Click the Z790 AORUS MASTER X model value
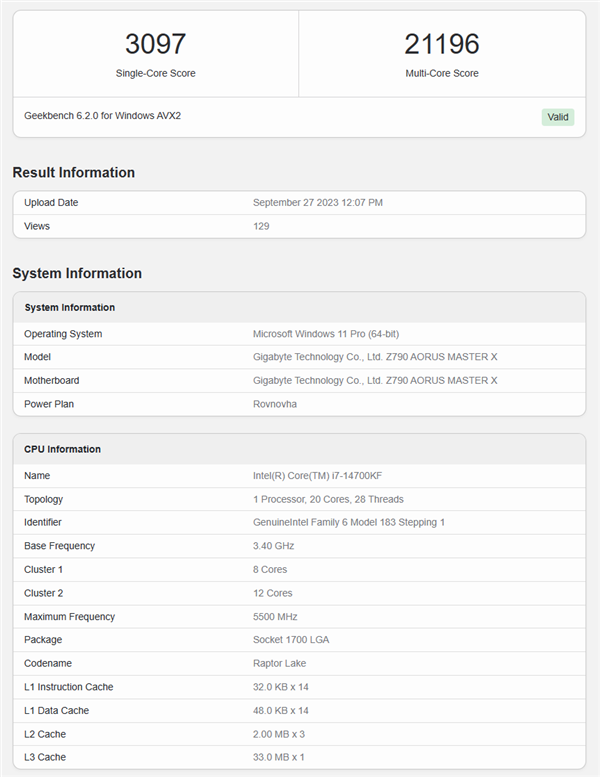Viewport: 600px width, 777px height. click(x=374, y=357)
